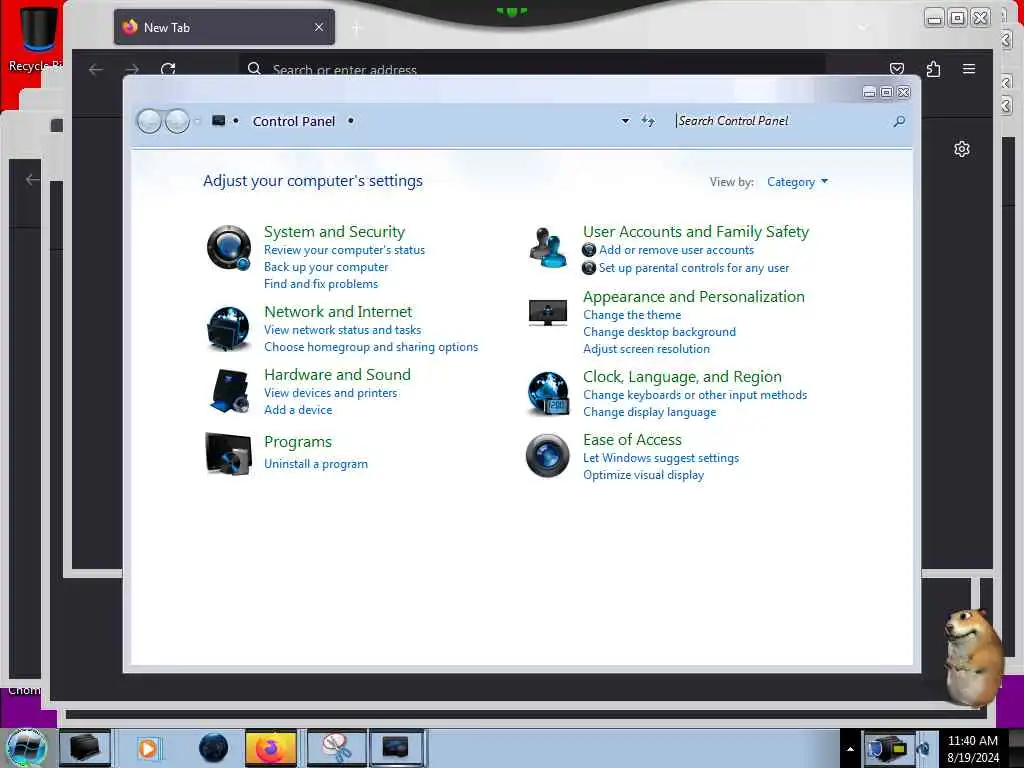
Task: Click Set up parental controls for any user
Action: pyautogui.click(x=694, y=268)
